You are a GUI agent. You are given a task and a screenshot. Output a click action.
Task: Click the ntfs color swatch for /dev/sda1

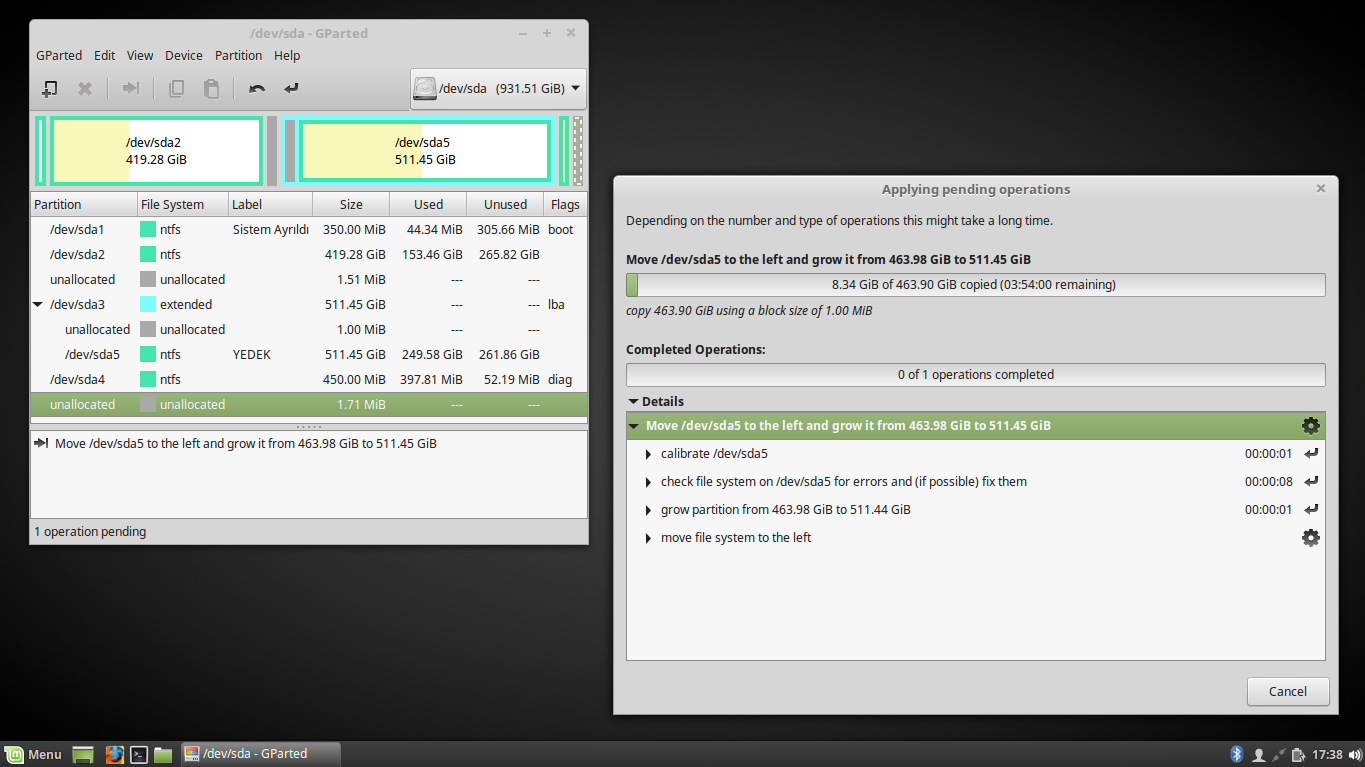(148, 230)
